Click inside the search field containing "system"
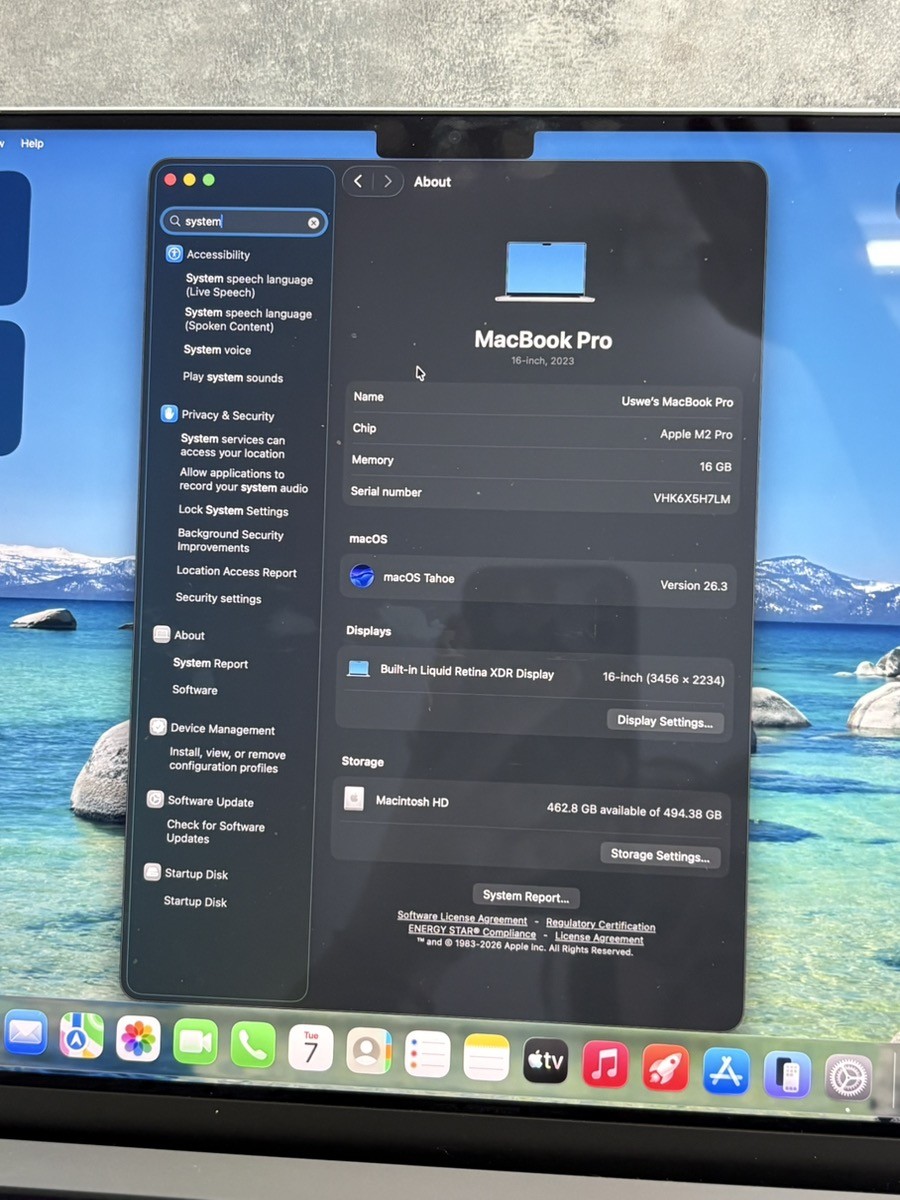900x1200 pixels. click(244, 221)
